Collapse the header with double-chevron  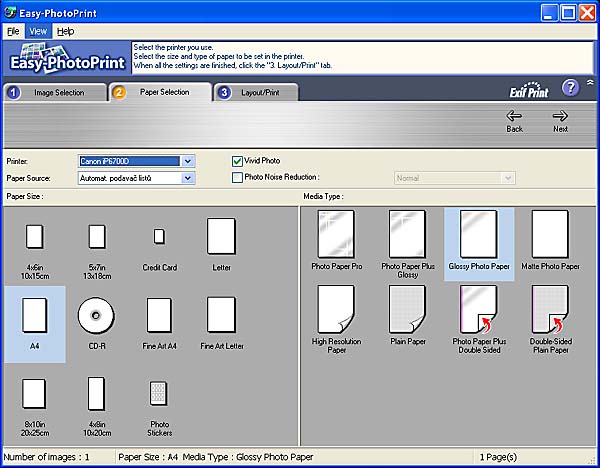pyautogui.click(x=590, y=84)
